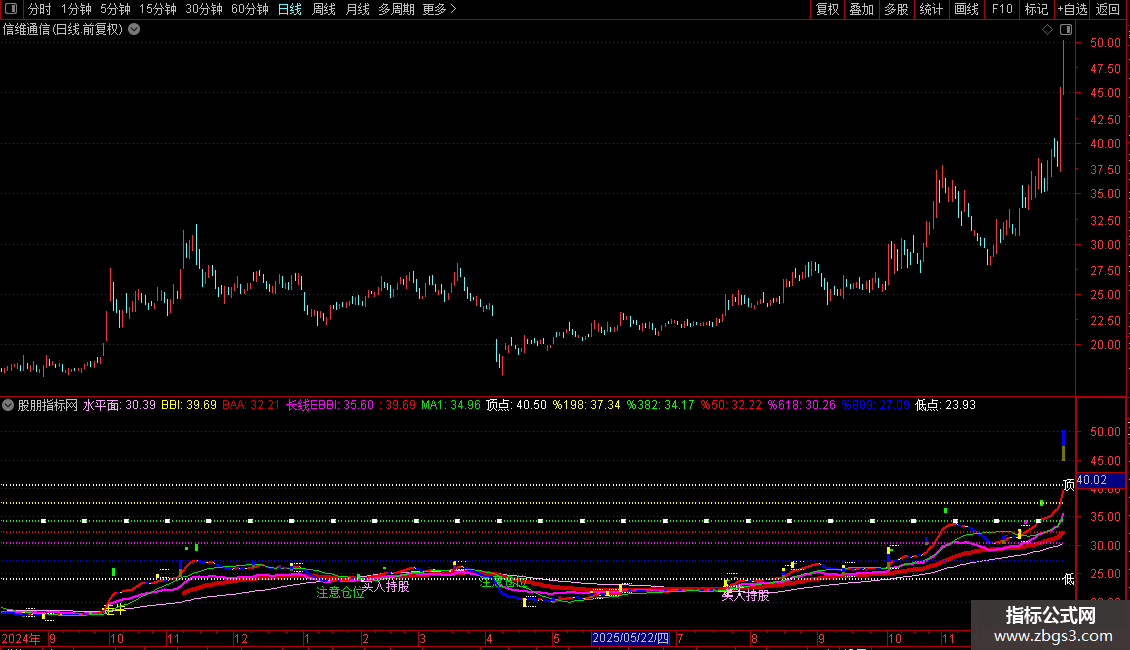Expand the 信维通信 chart title dropdown

(x=134, y=29)
